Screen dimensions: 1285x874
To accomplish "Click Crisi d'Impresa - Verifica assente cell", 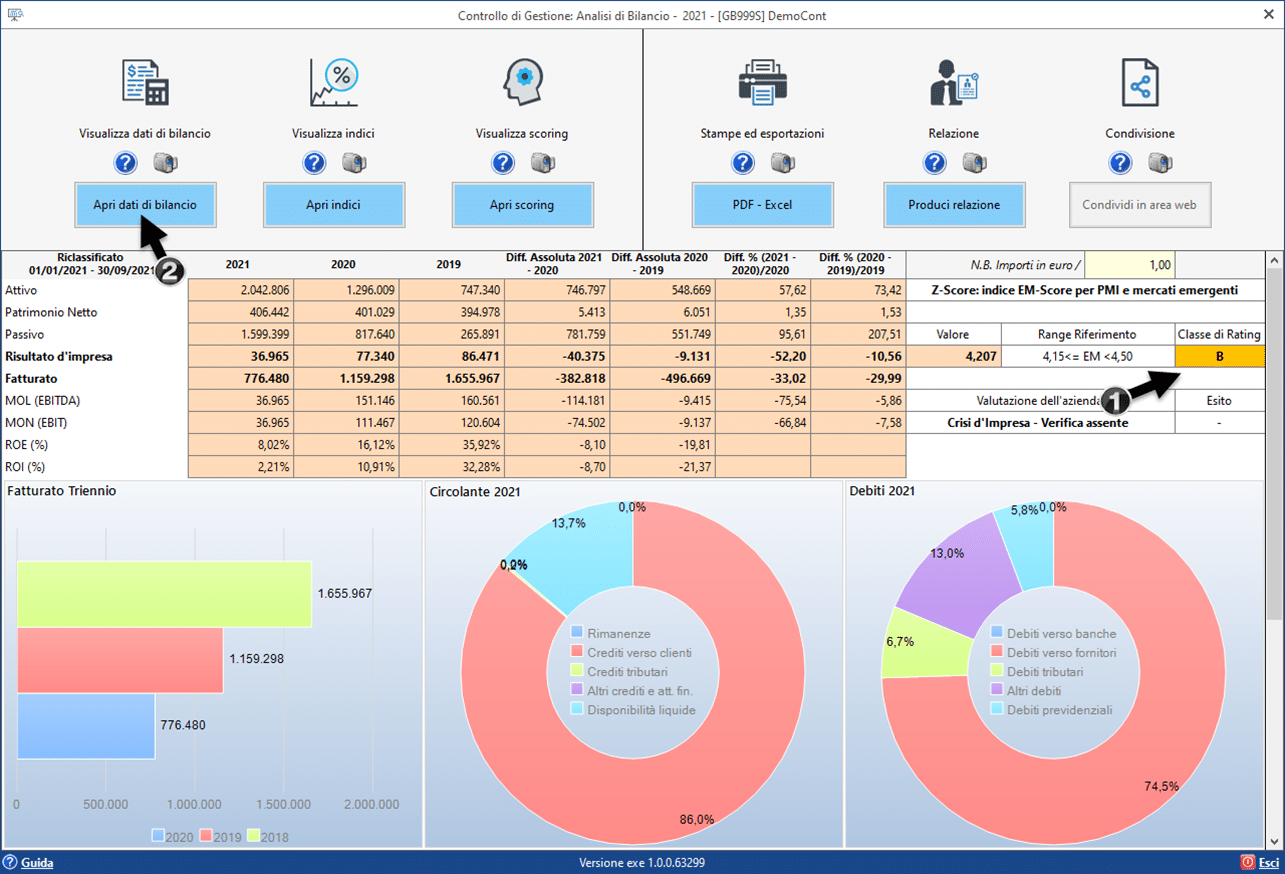I will pyautogui.click(x=1041, y=423).
